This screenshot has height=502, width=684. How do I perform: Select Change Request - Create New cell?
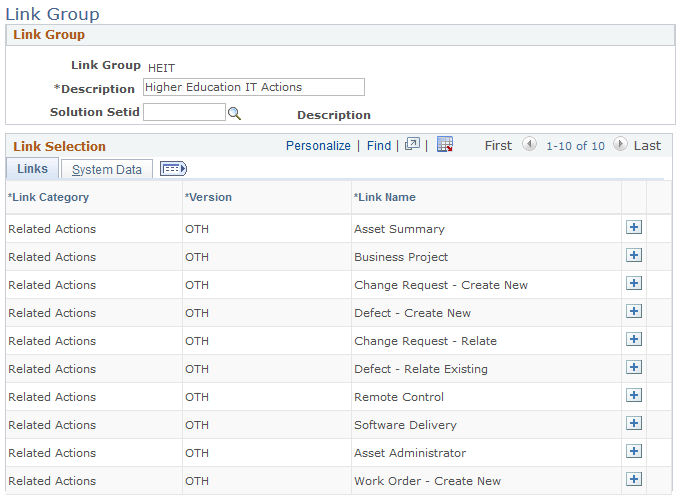point(441,285)
